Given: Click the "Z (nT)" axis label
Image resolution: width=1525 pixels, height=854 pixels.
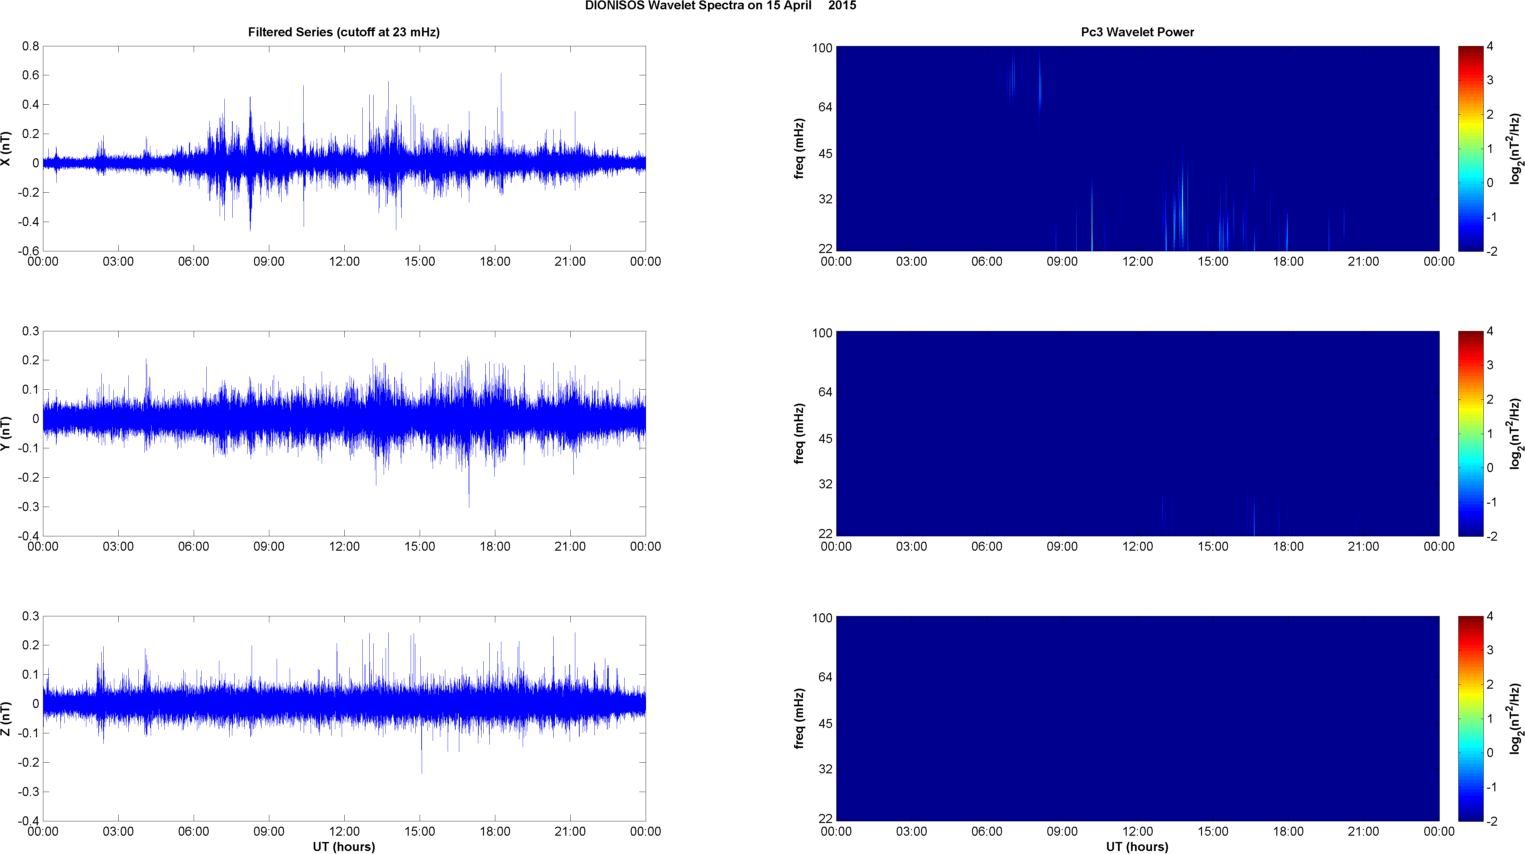Looking at the screenshot, I should point(6,718).
